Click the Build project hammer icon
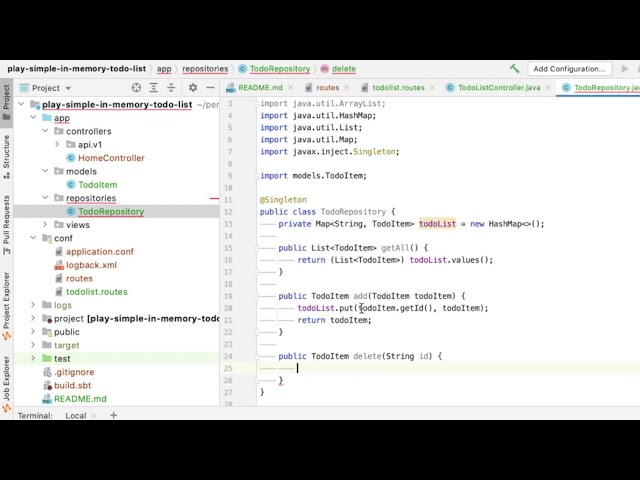The image size is (640, 480). [x=515, y=69]
